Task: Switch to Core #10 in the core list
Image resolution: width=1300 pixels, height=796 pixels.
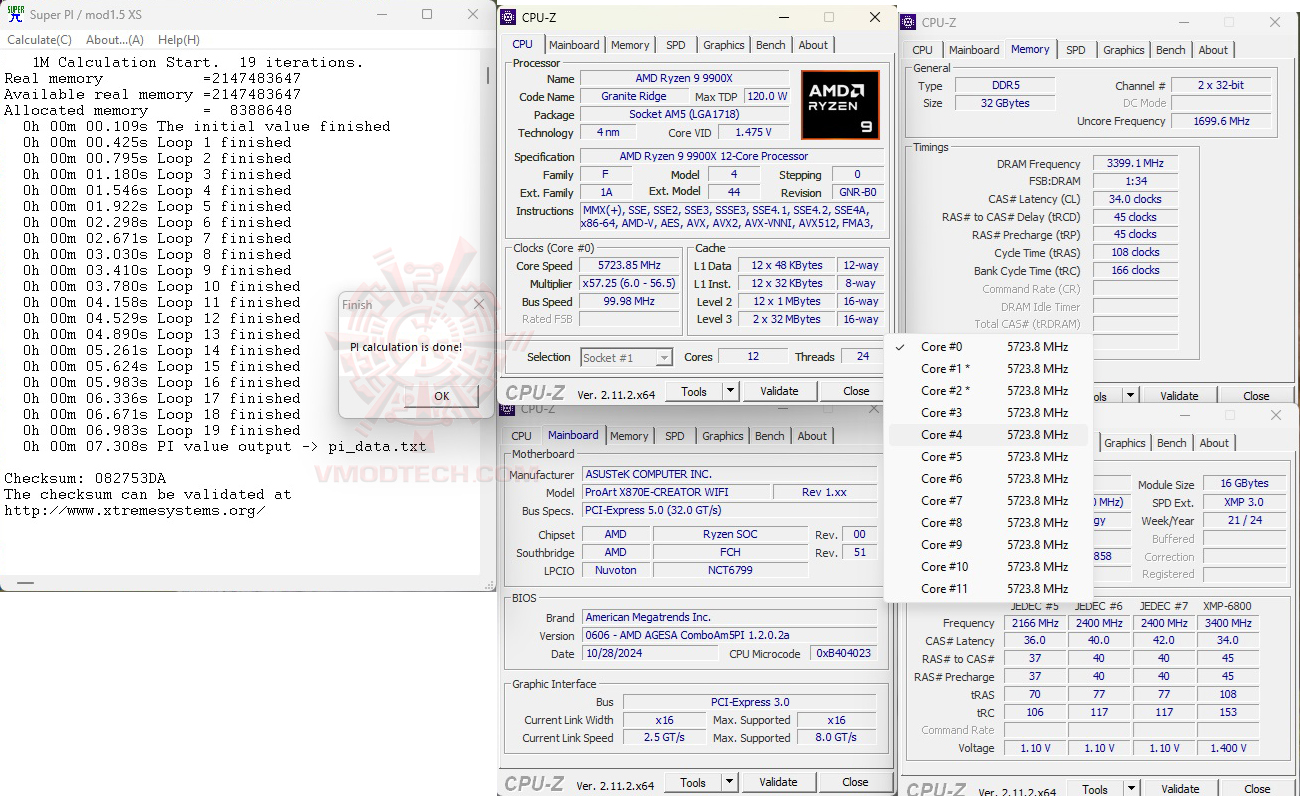Action: 986,567
